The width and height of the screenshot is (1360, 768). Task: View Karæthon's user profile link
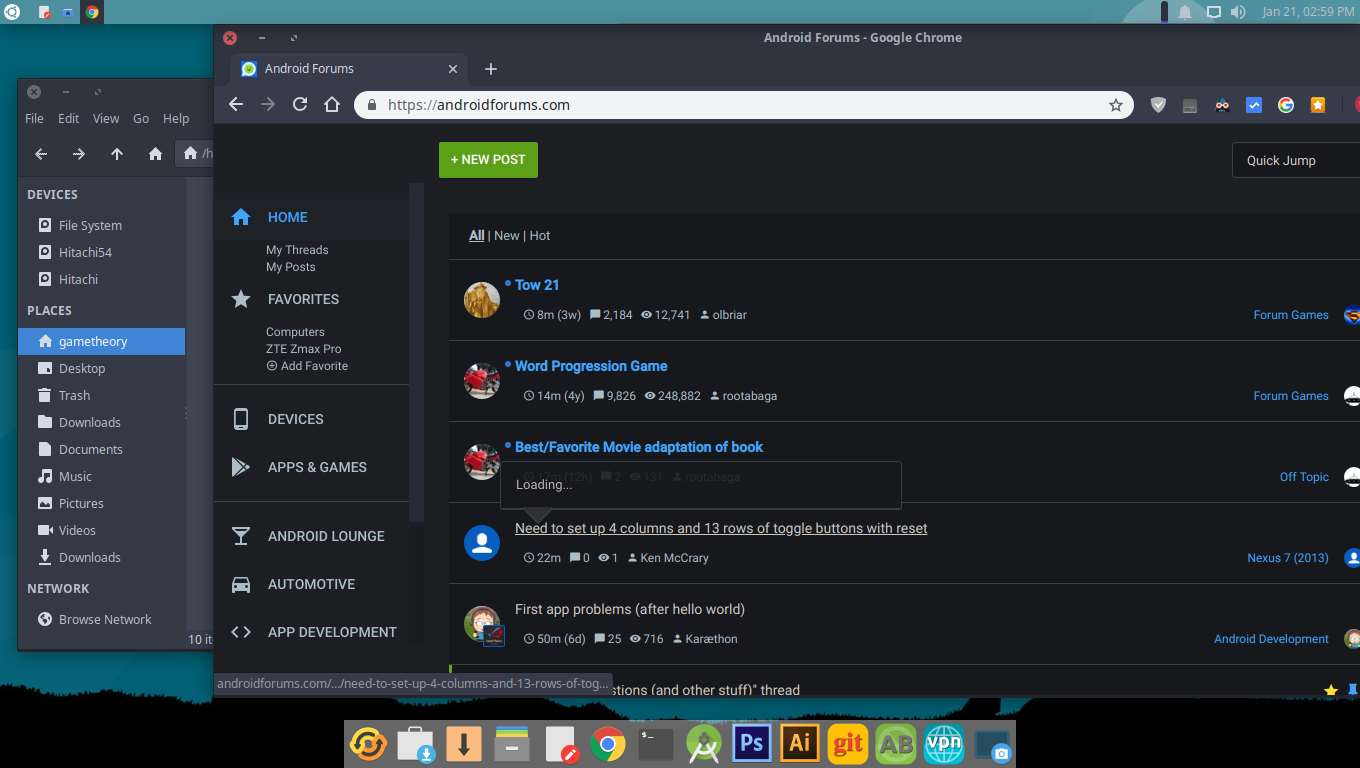click(711, 639)
